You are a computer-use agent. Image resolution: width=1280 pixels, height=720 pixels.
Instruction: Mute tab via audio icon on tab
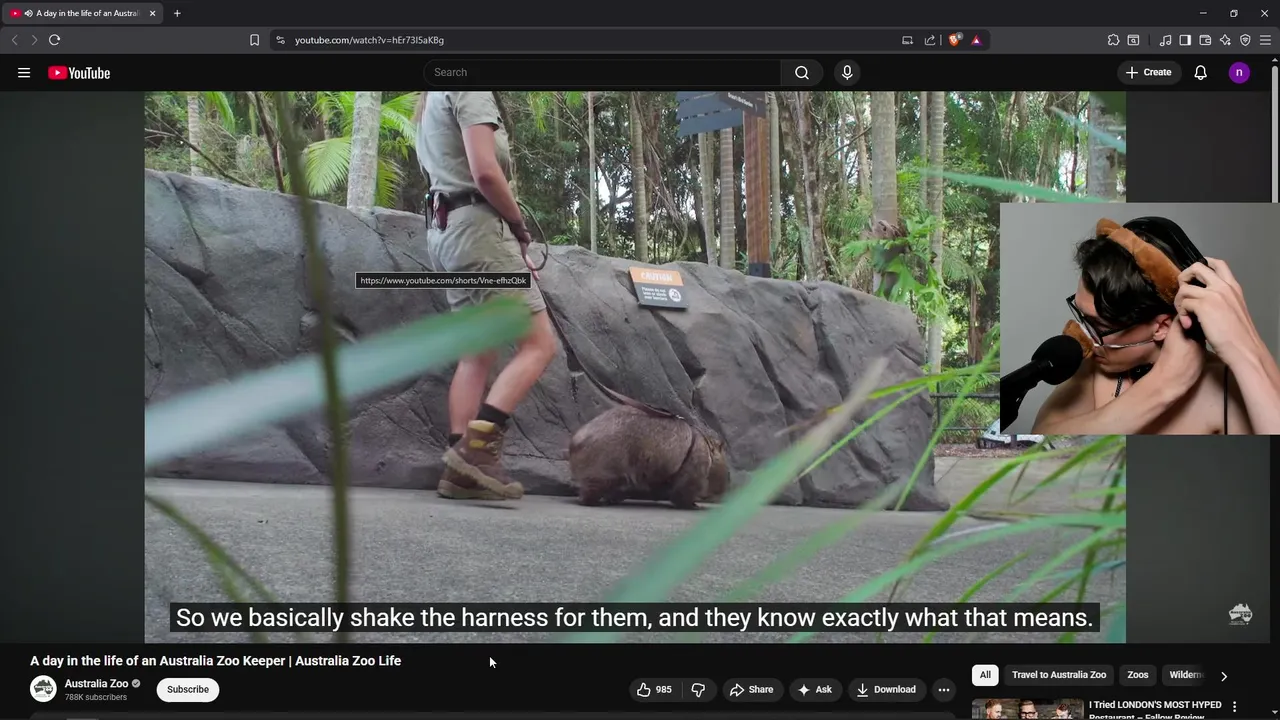tap(27, 13)
